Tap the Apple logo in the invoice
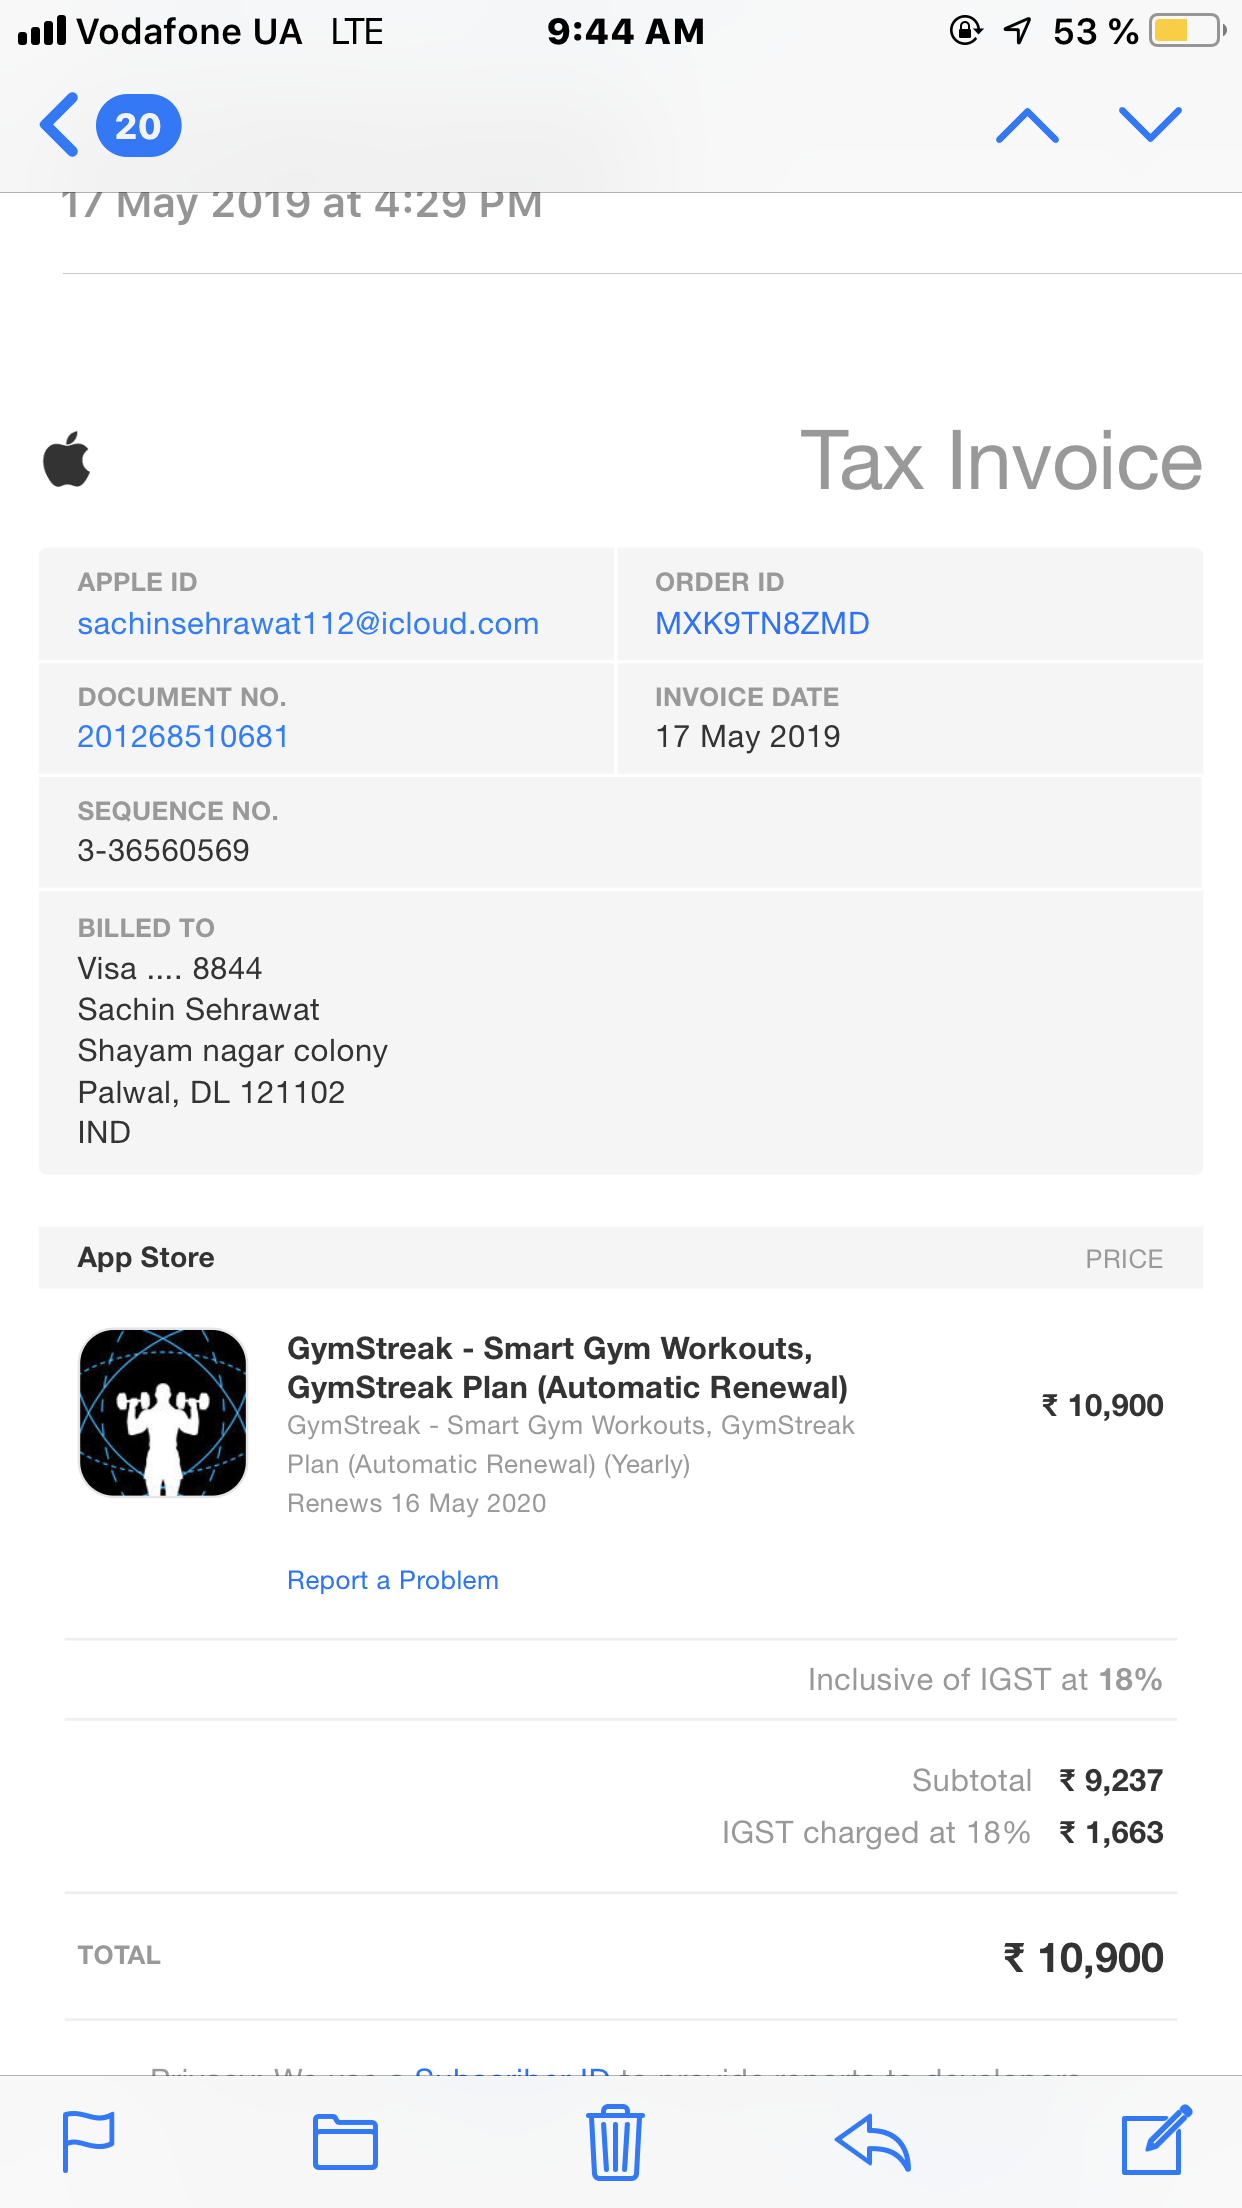Image resolution: width=1242 pixels, height=2208 pixels. pyautogui.click(x=67, y=459)
